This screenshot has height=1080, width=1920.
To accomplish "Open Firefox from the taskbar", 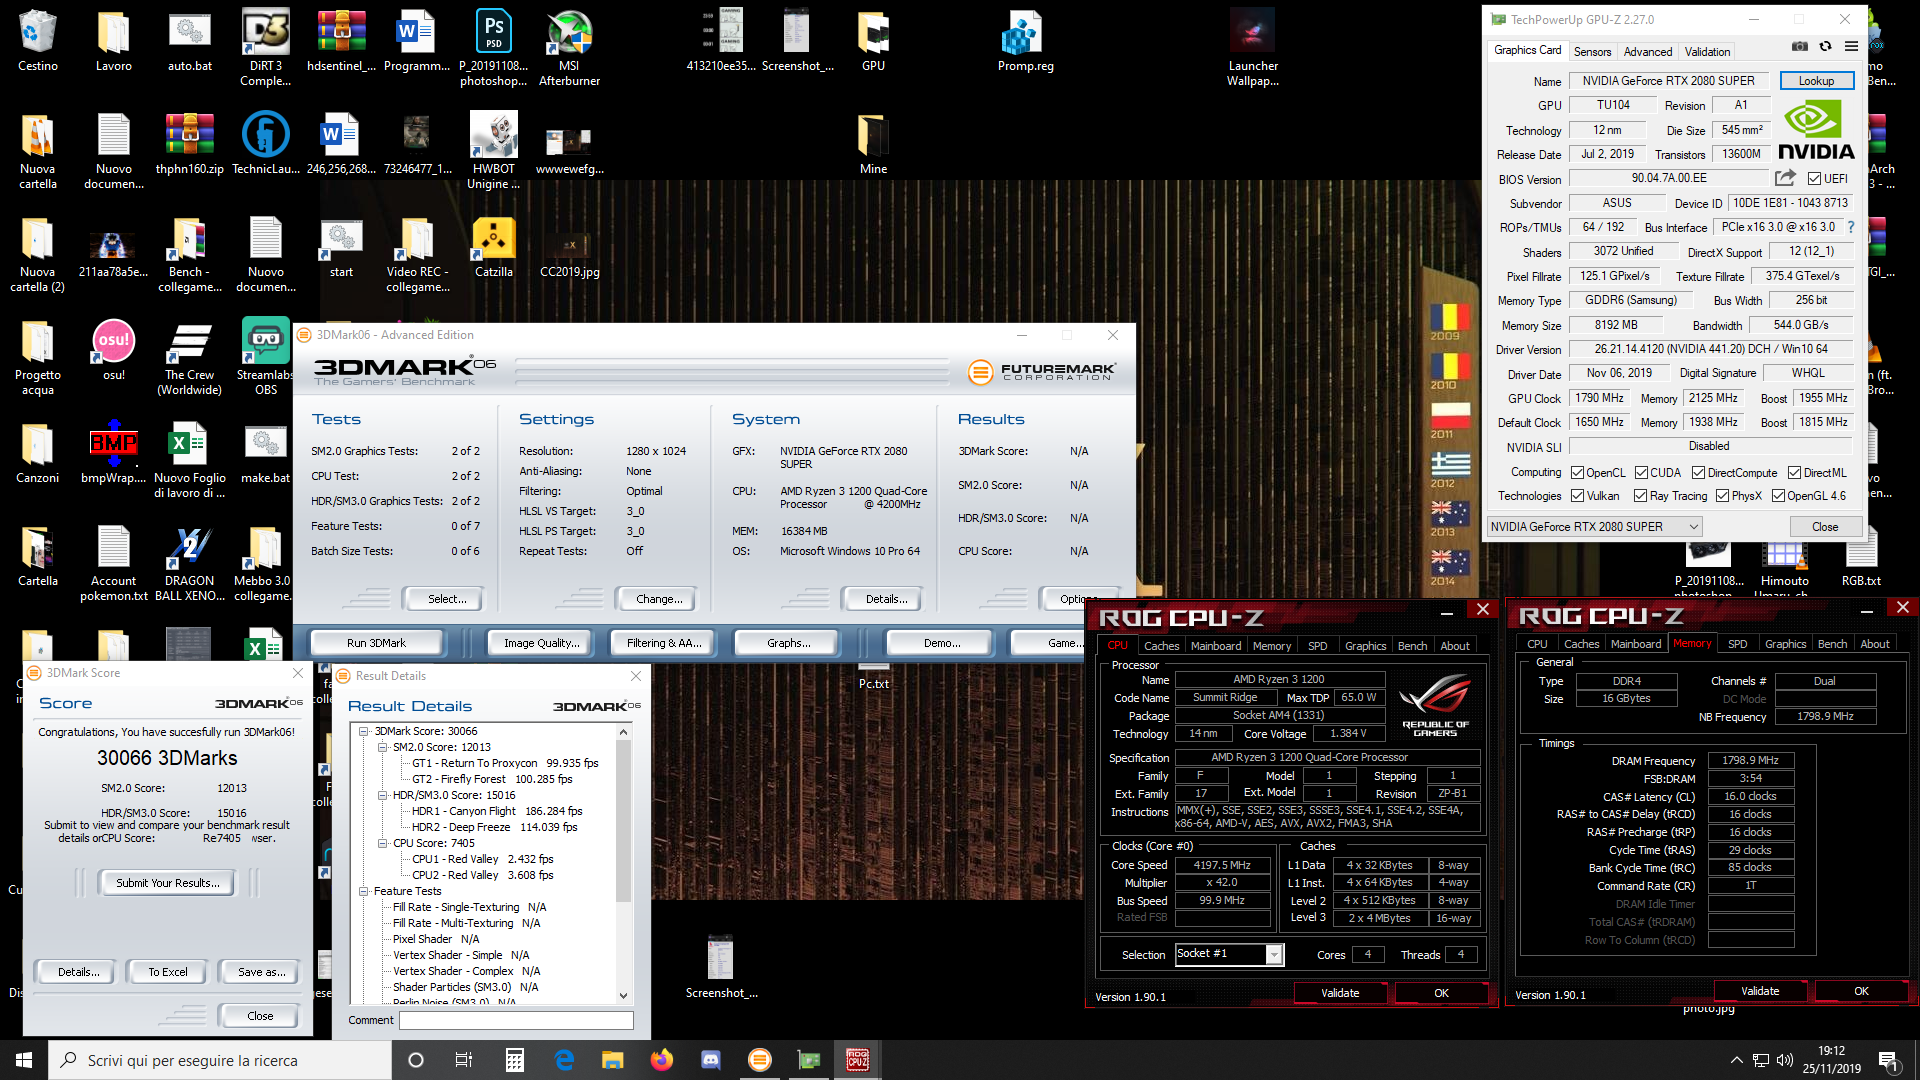I will click(662, 1060).
